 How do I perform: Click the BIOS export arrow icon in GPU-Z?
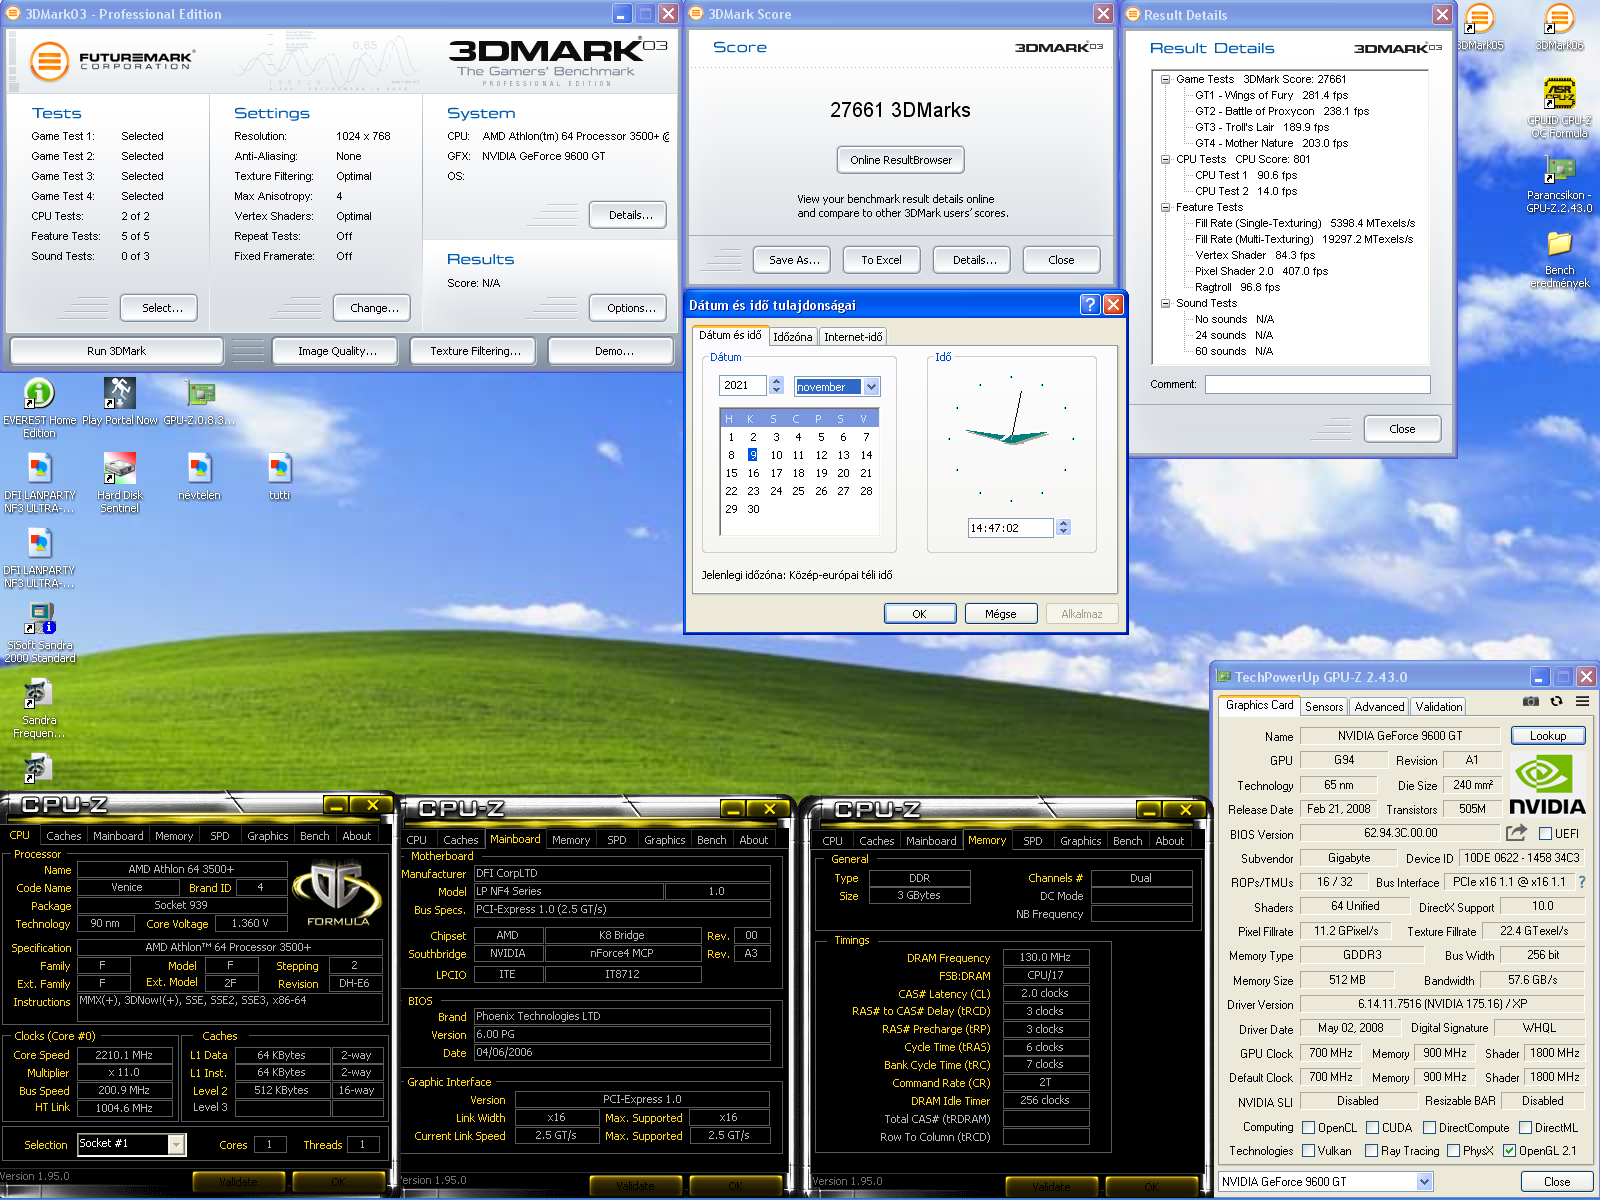[x=1516, y=833]
